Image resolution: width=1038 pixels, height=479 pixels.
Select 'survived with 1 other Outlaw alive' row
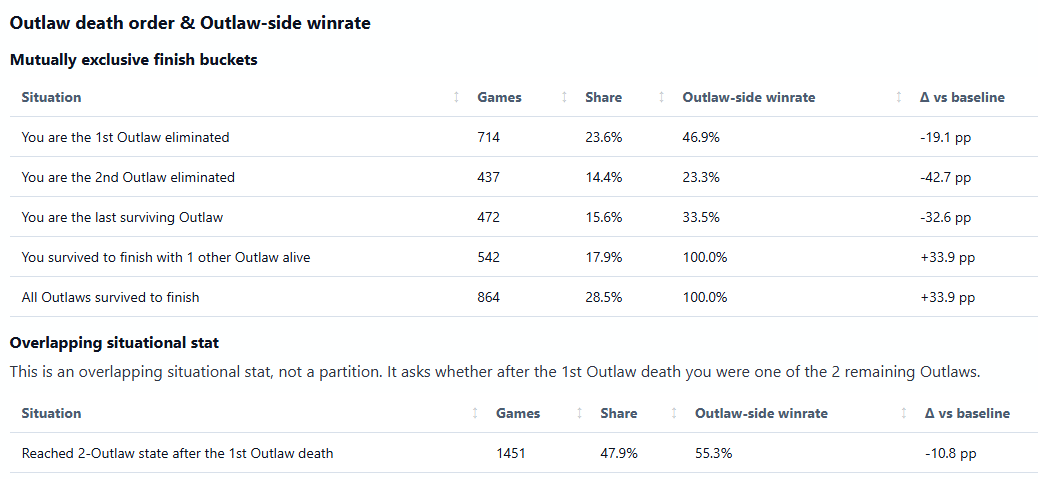[x=524, y=257]
